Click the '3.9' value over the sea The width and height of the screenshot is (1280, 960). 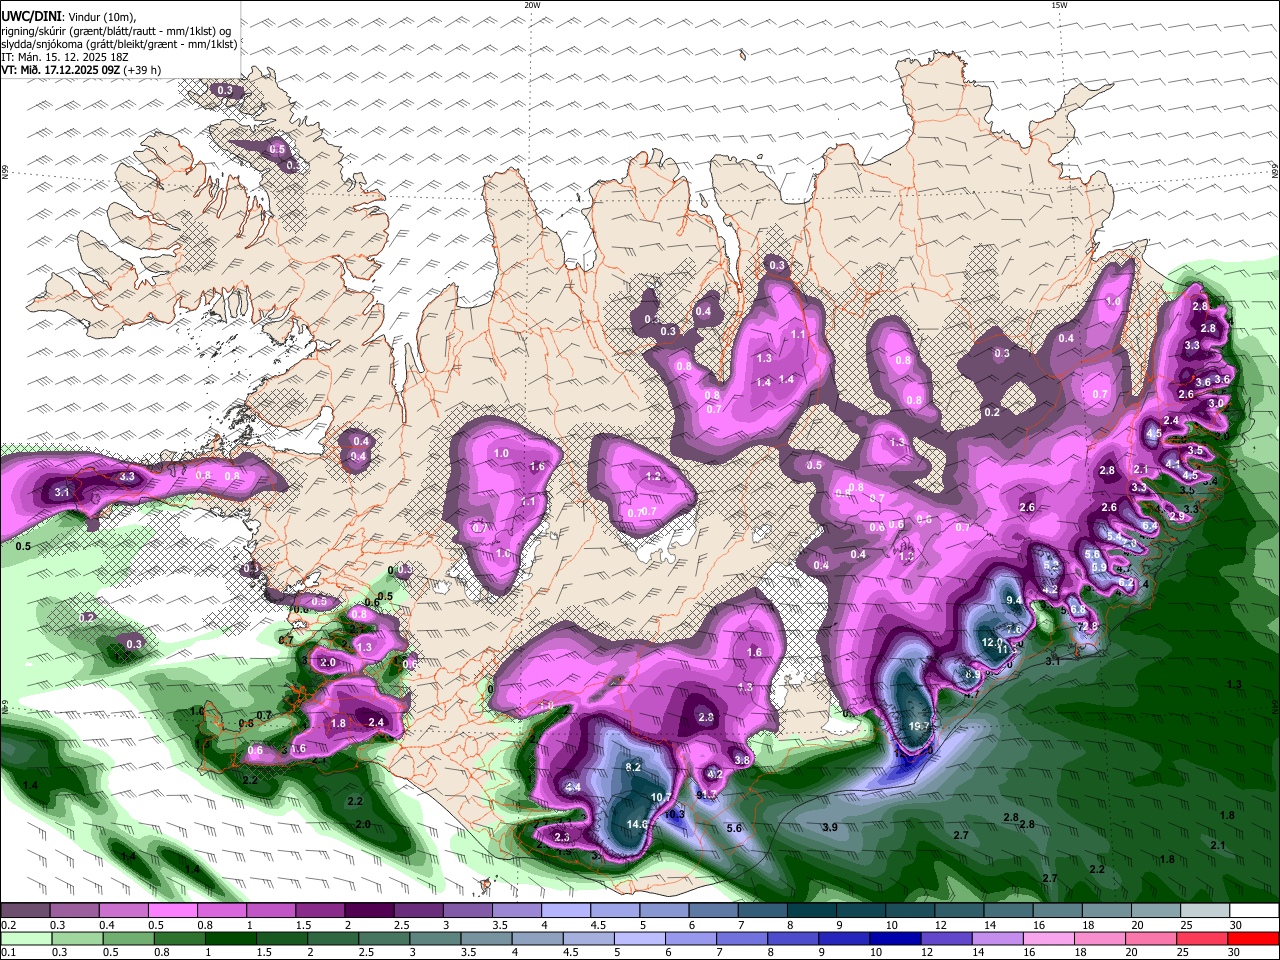point(830,827)
